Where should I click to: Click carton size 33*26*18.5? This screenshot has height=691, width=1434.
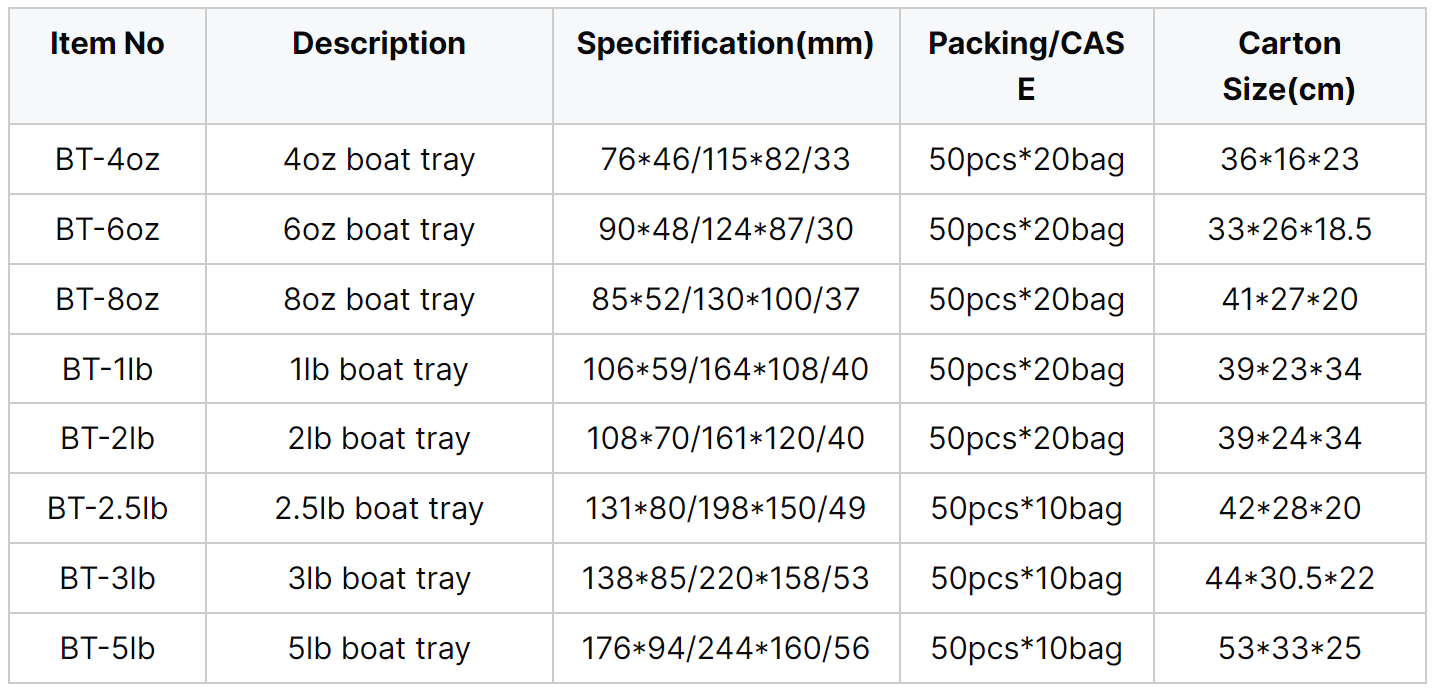(x=1289, y=230)
